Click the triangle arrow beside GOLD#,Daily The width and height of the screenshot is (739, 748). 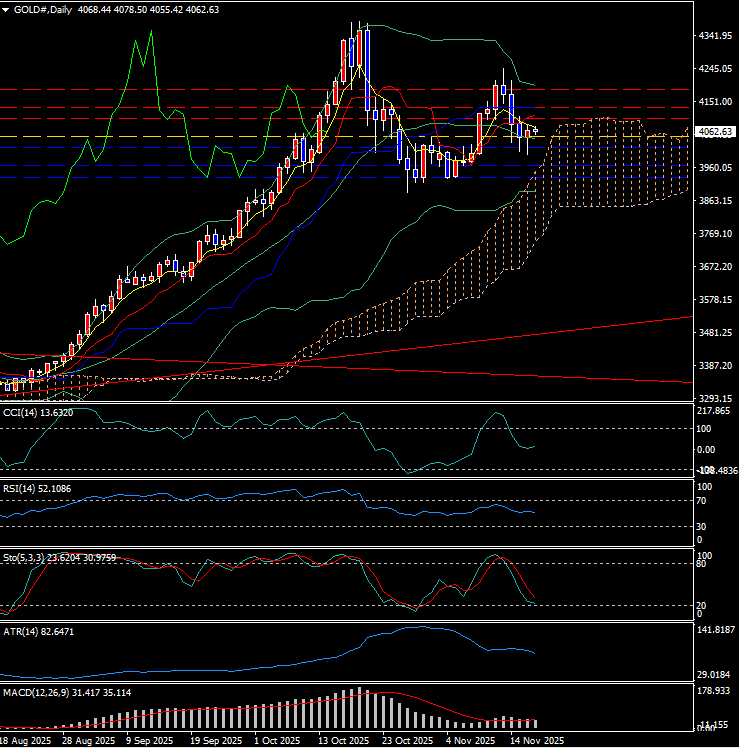tap(6, 8)
